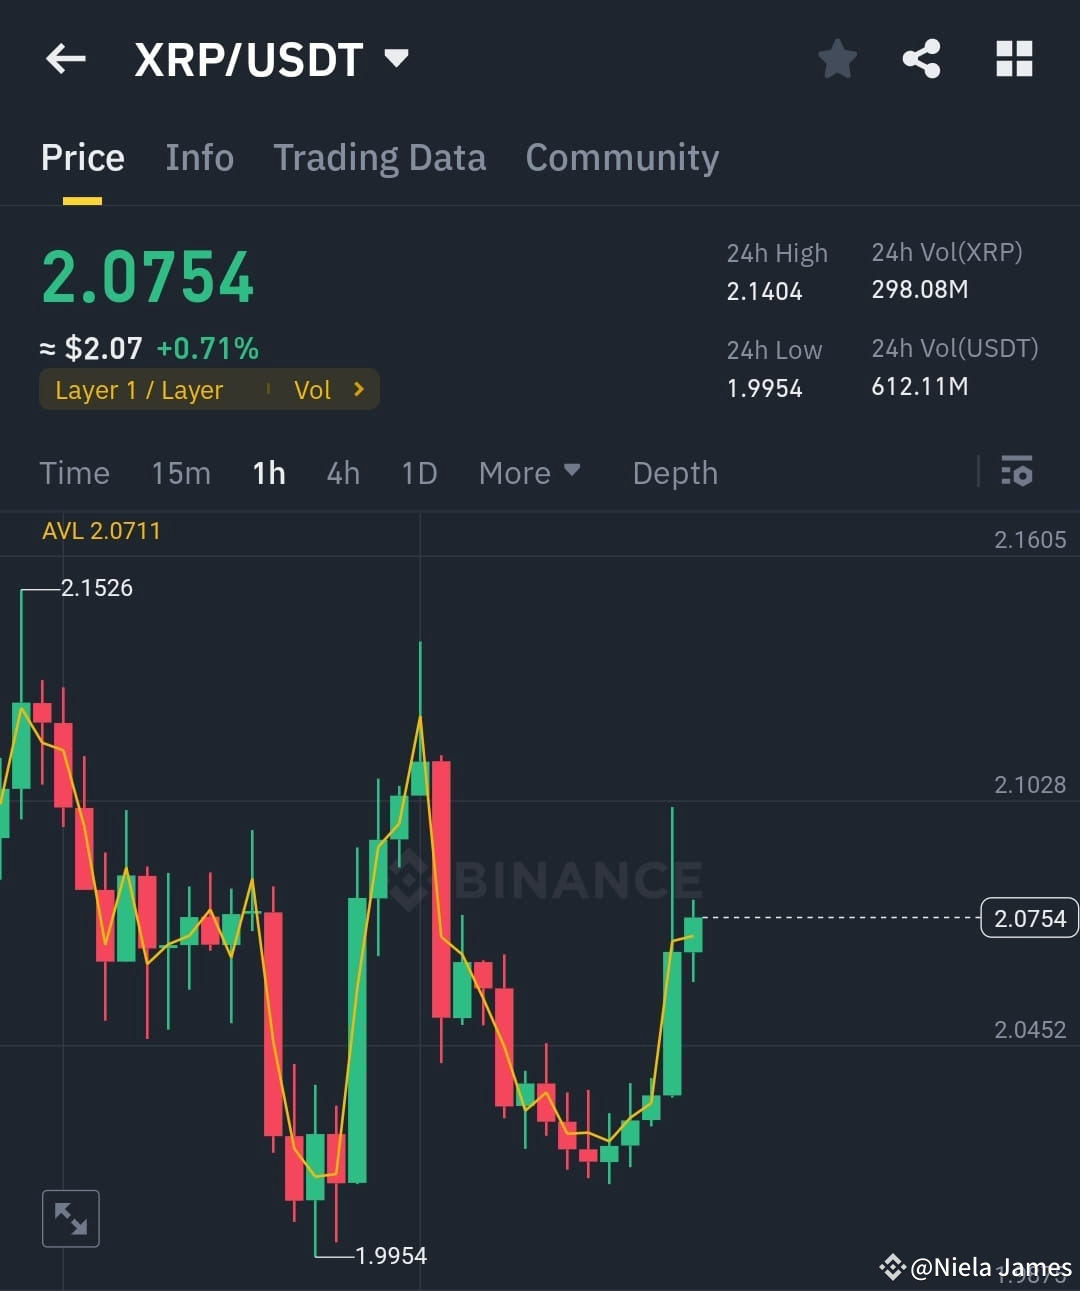1080x1291 pixels.
Task: Select the Depth view
Action: point(675,472)
